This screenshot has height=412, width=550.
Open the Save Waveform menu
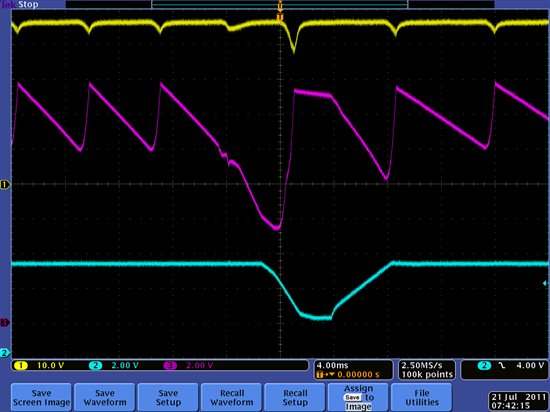105,398
